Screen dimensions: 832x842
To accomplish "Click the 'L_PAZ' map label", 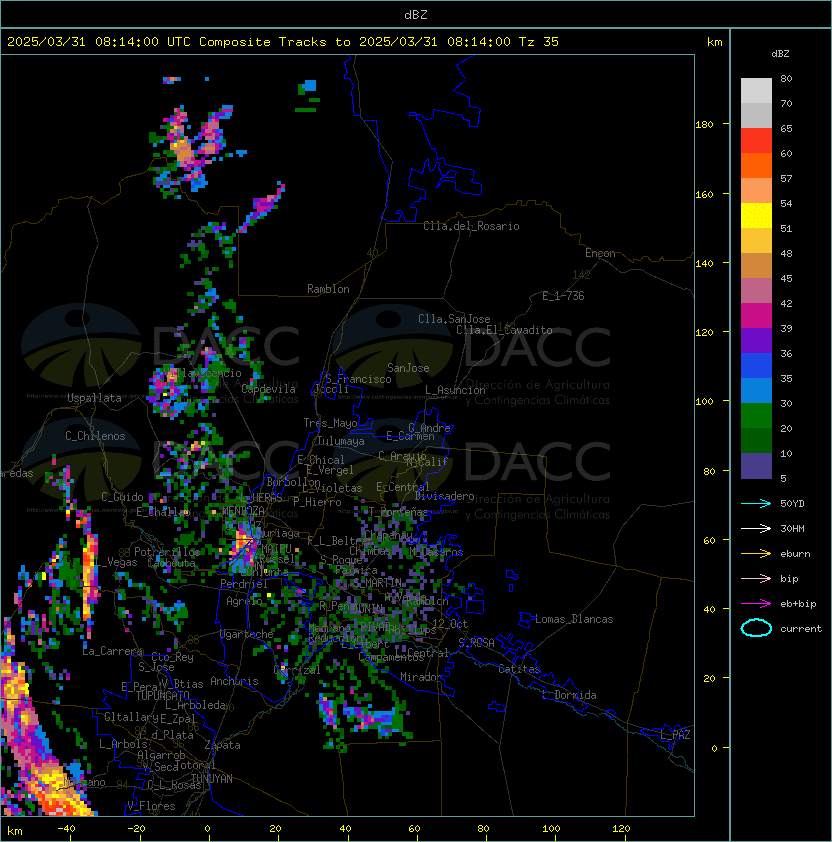I will [675, 735].
